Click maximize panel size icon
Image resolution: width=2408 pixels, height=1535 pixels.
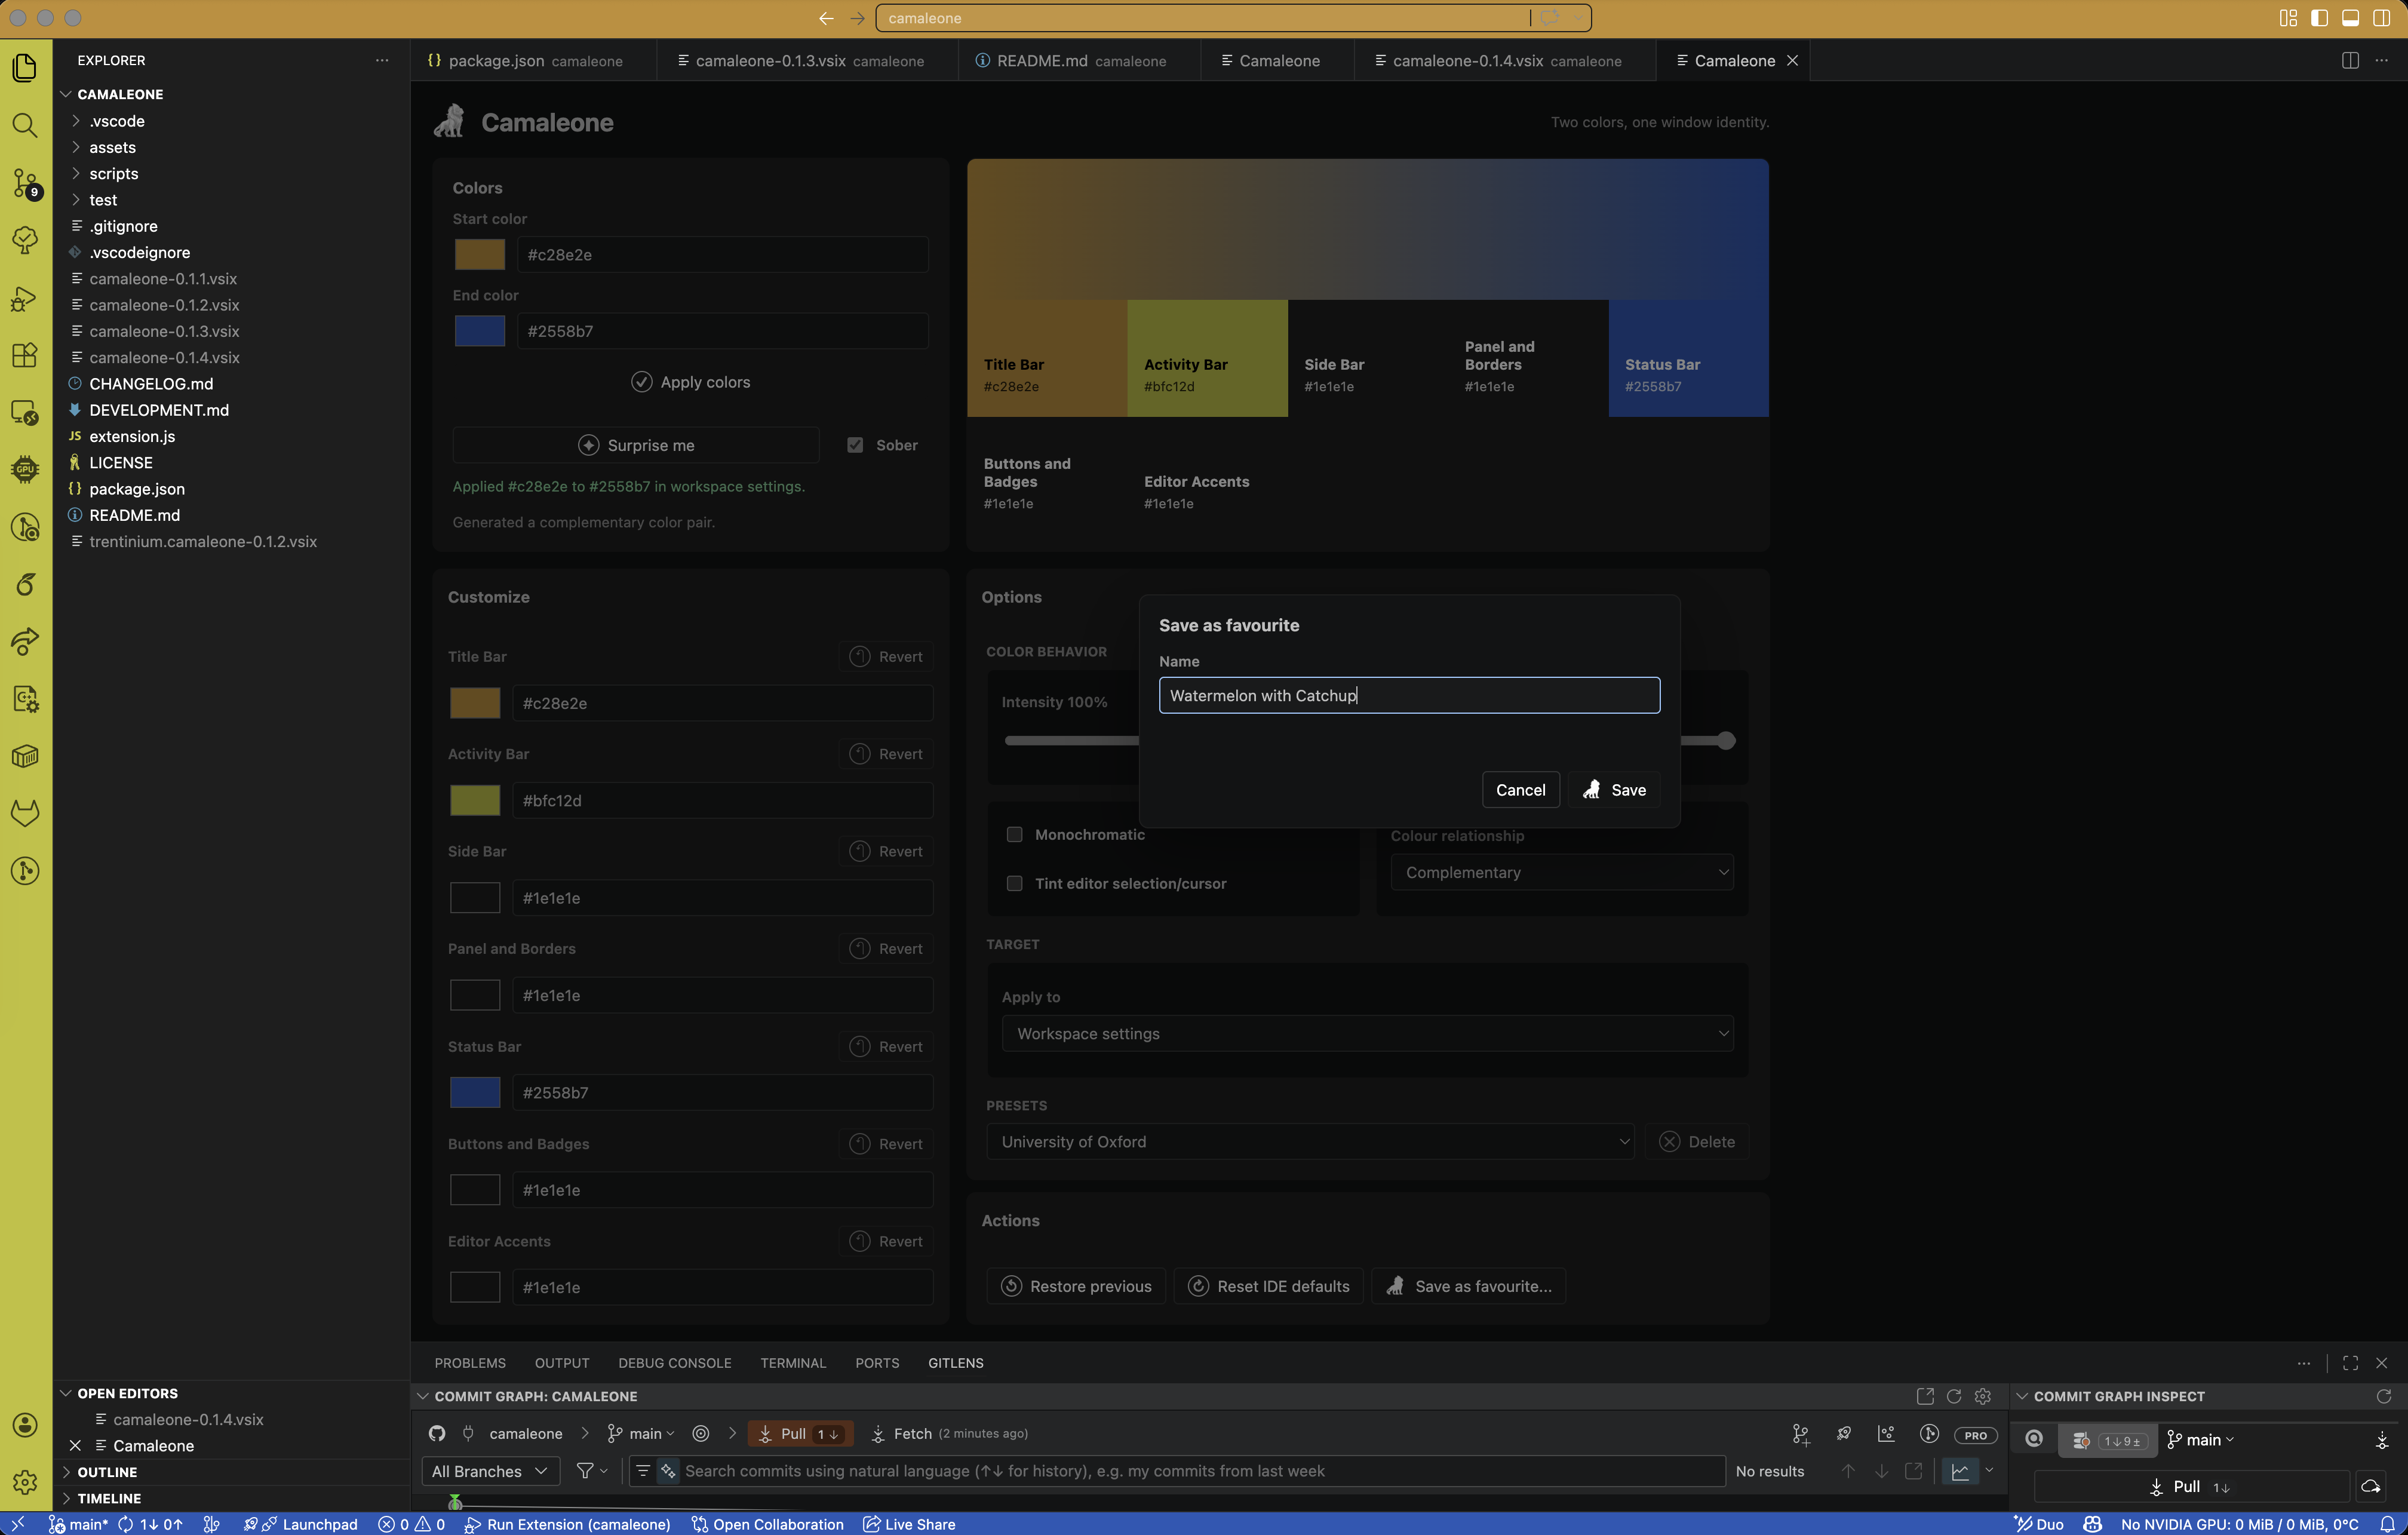tap(2351, 1363)
